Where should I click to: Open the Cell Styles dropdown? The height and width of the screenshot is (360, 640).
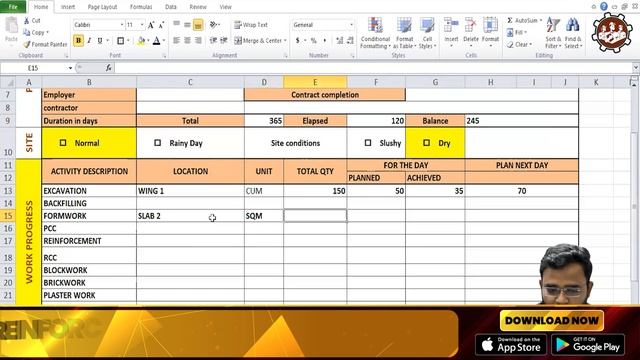pyautogui.click(x=427, y=33)
